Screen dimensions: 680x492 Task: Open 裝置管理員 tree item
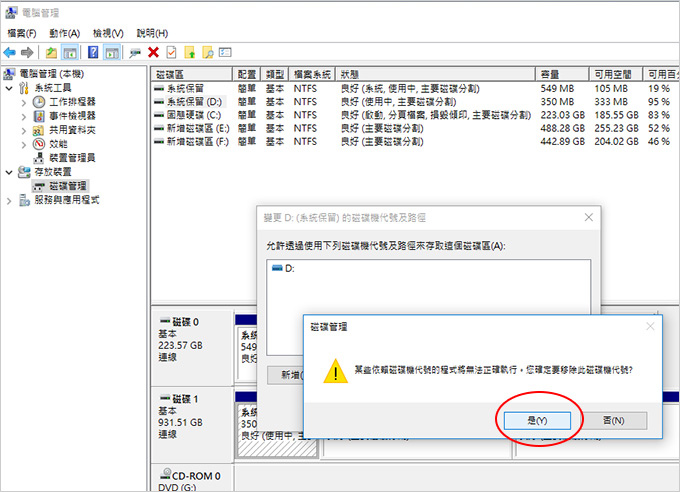[72, 158]
